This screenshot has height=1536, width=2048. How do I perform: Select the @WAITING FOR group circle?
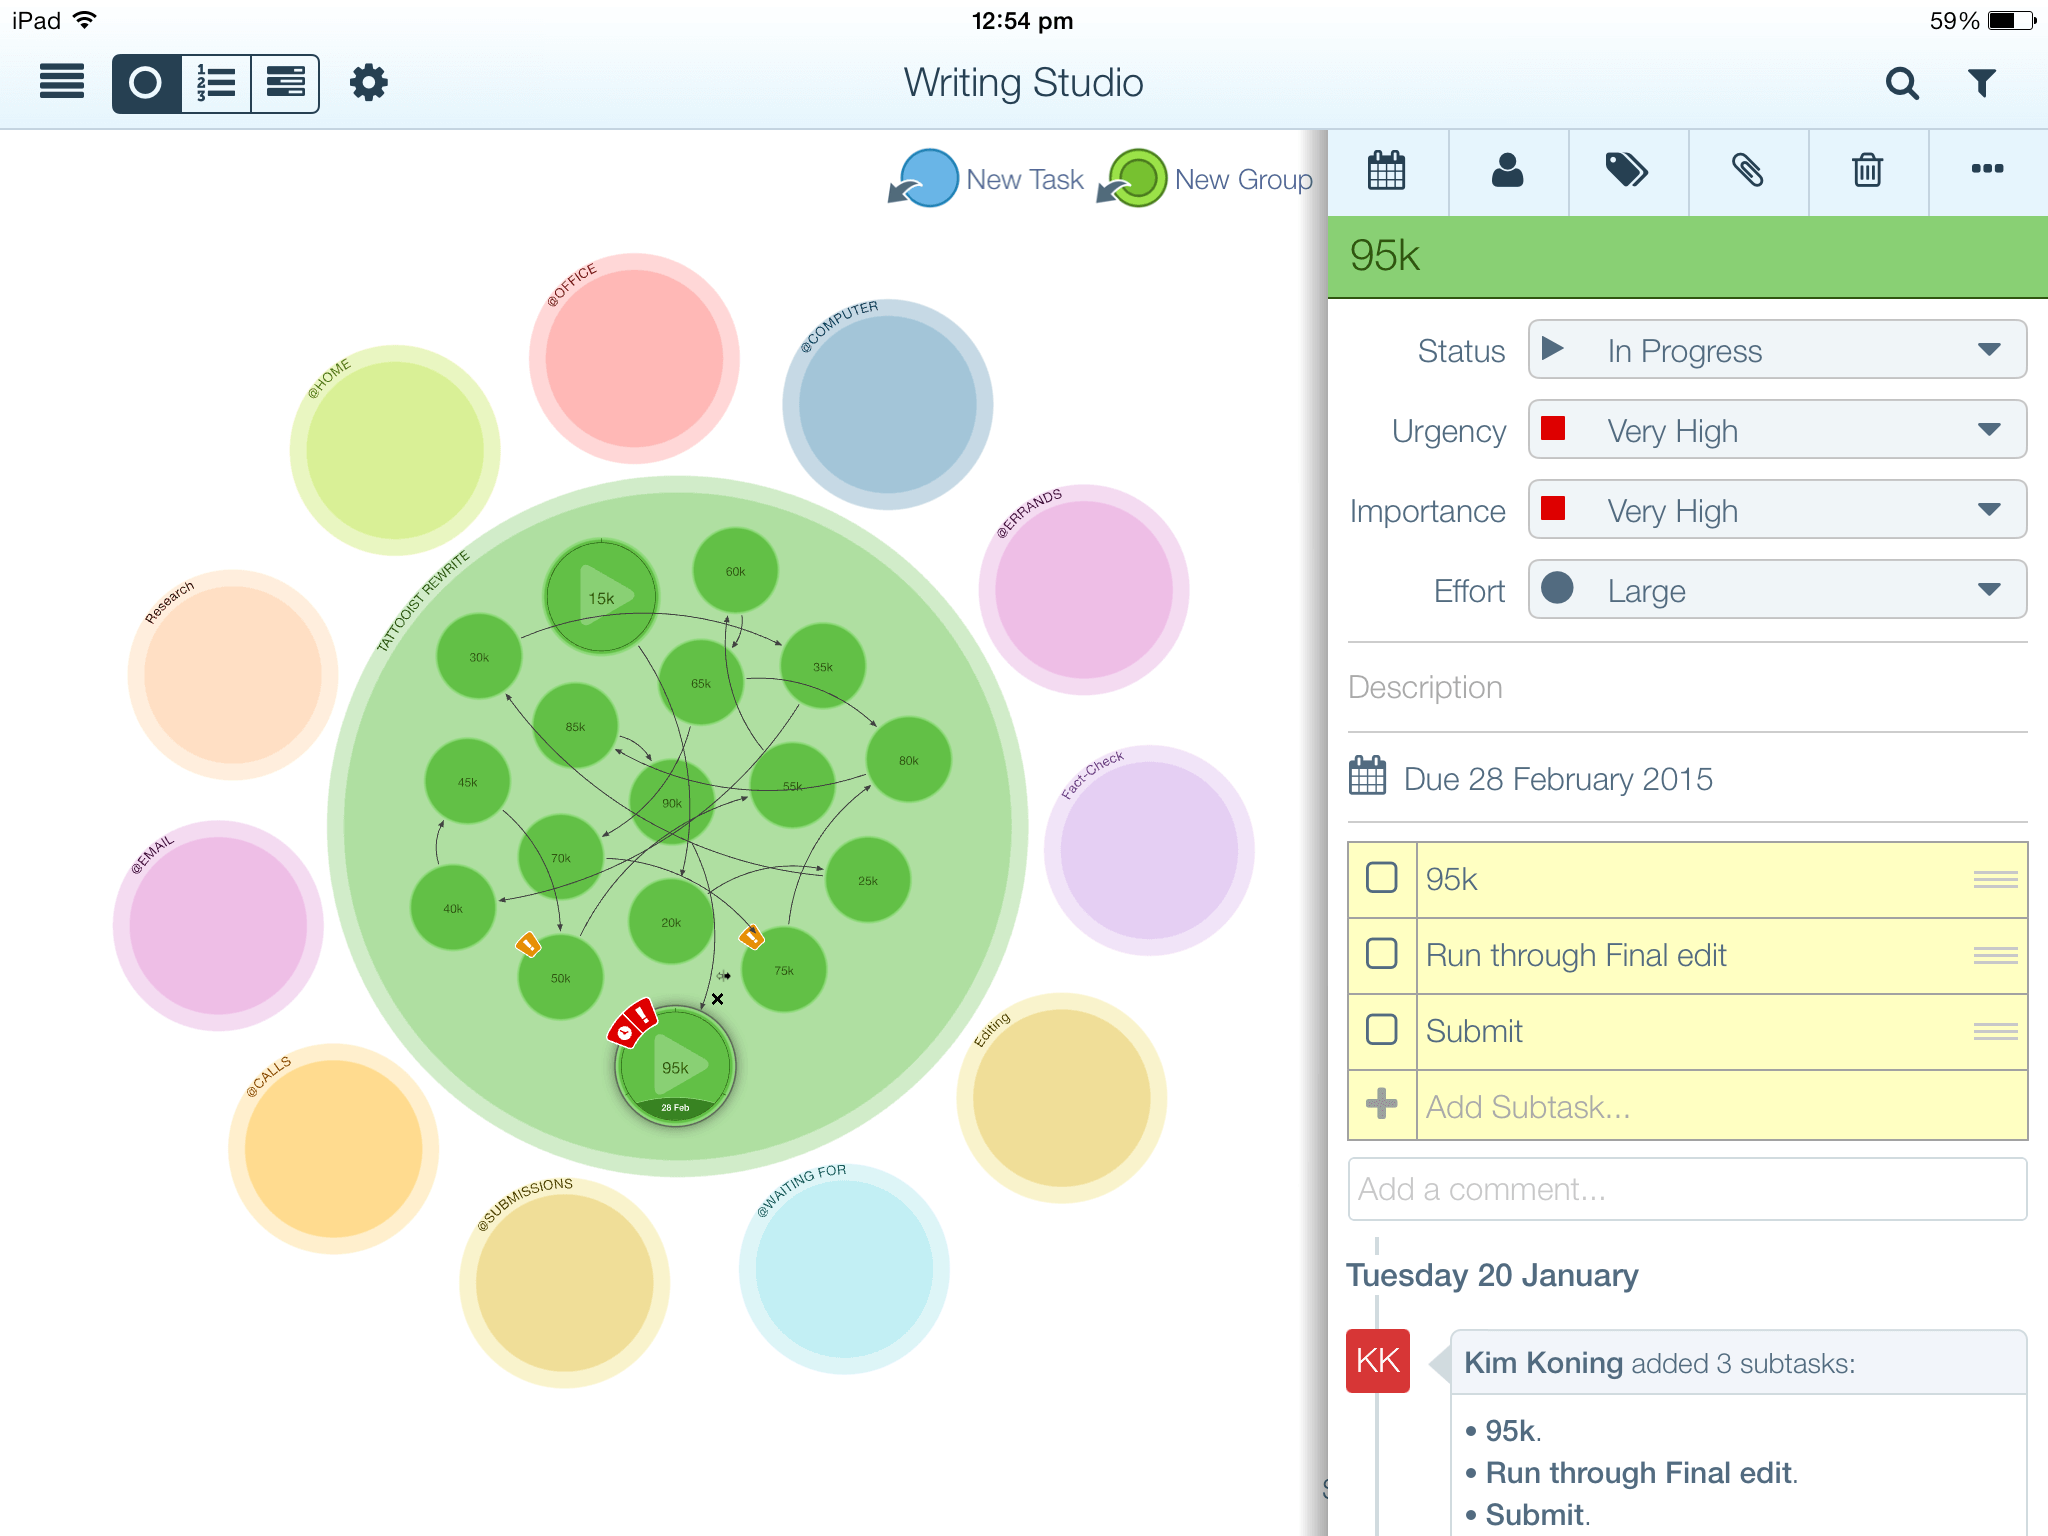tap(844, 1269)
